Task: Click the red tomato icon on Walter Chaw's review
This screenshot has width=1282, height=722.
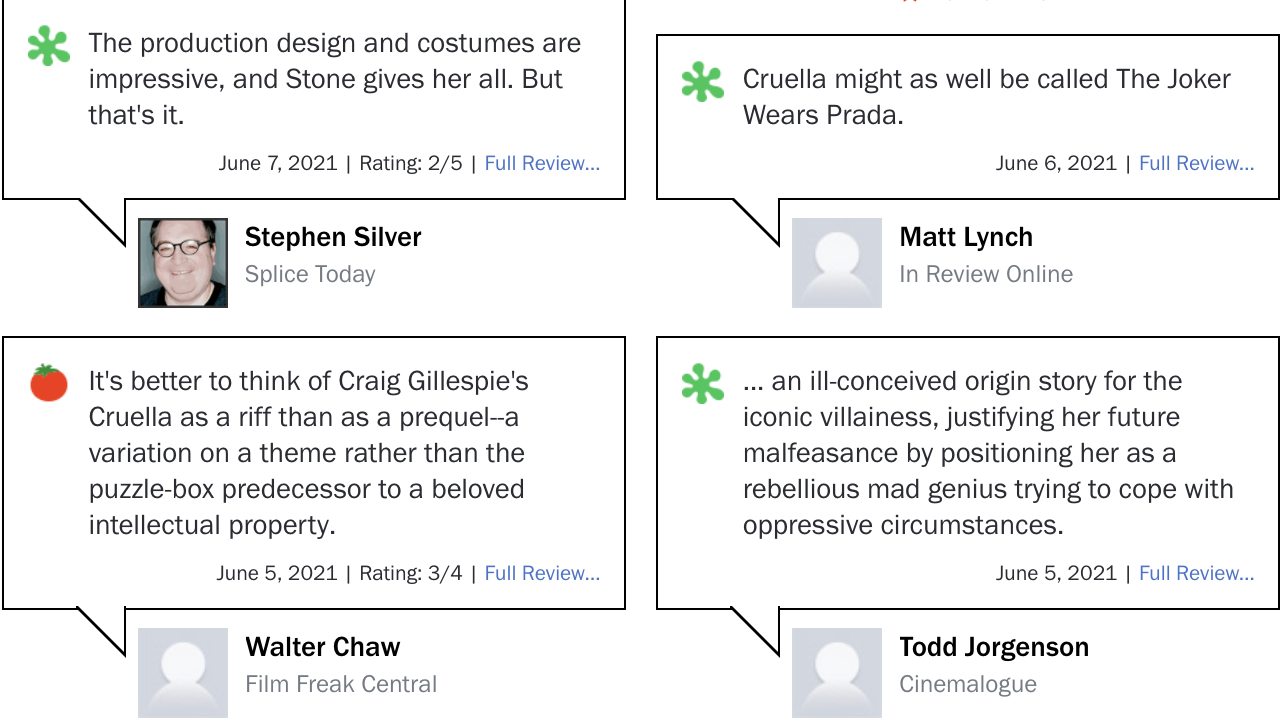Action: (49, 383)
